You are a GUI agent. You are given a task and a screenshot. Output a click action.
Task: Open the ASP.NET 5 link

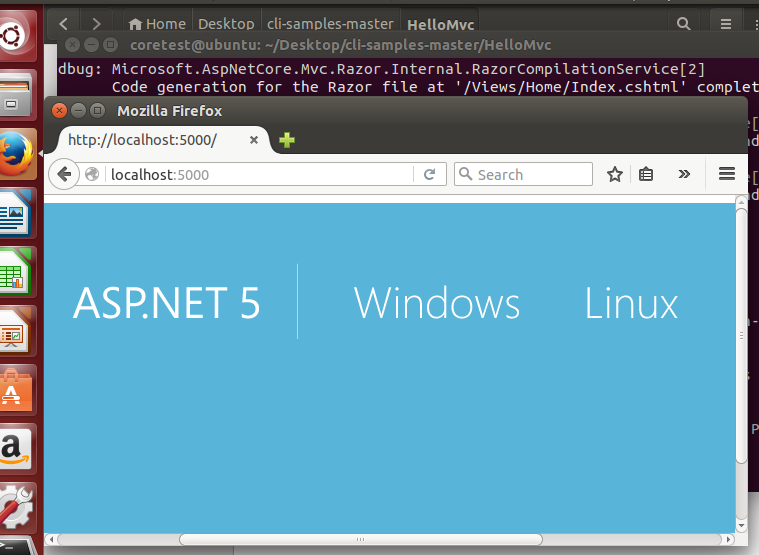[167, 303]
